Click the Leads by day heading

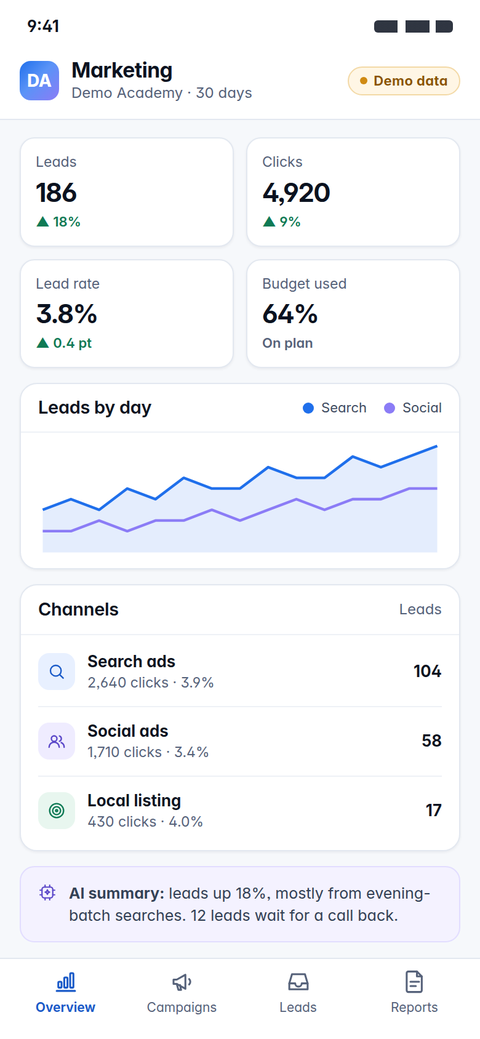[x=95, y=408]
